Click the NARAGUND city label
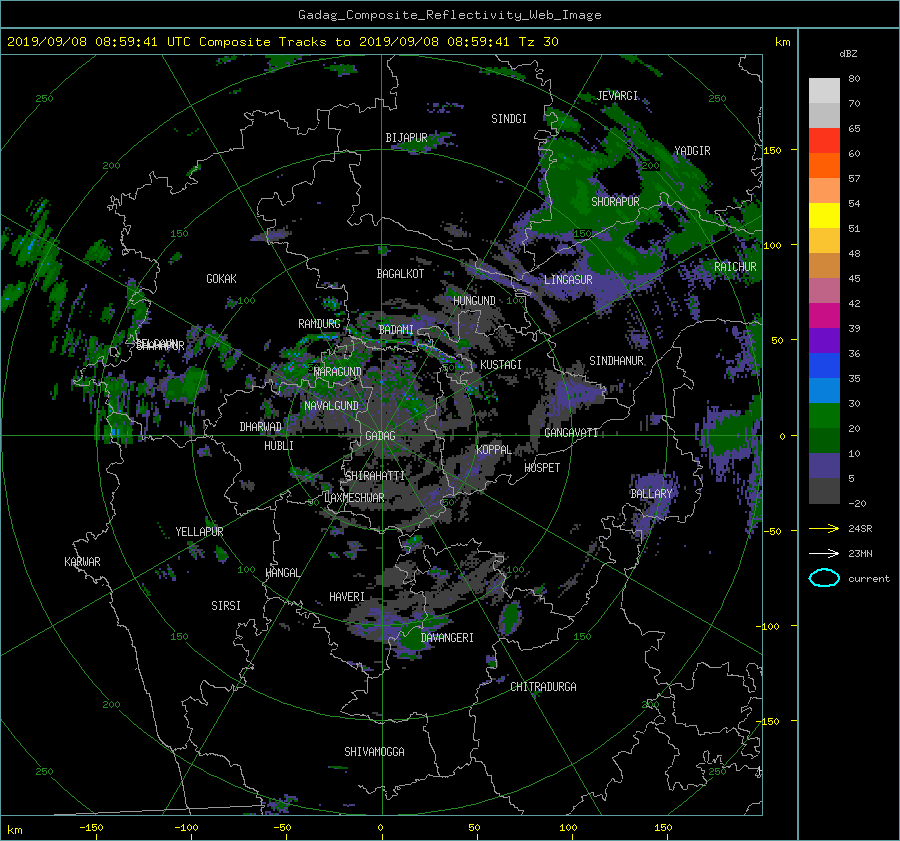The image size is (900, 841). 338,371
